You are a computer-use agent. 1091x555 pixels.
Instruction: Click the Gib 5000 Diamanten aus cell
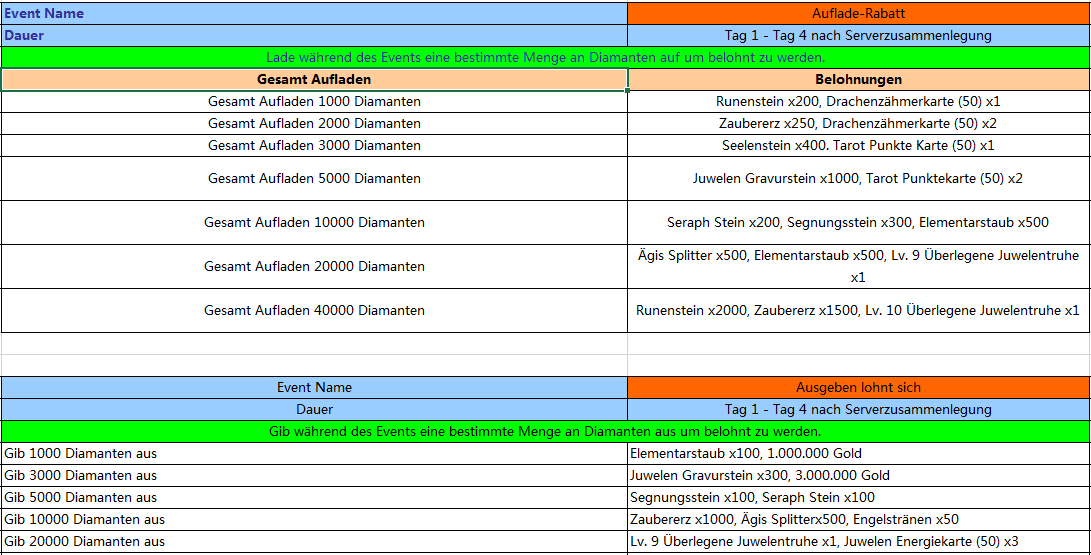click(x=314, y=497)
